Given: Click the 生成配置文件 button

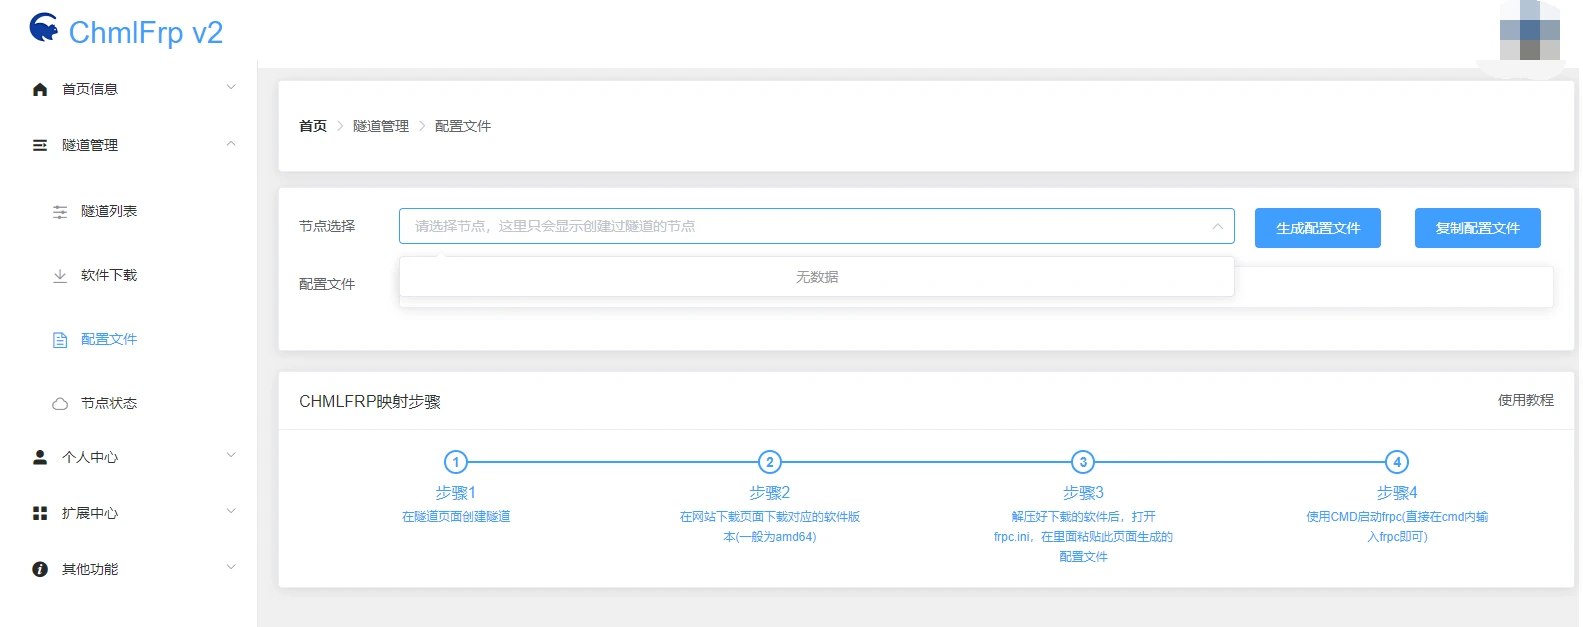Looking at the screenshot, I should point(1318,228).
